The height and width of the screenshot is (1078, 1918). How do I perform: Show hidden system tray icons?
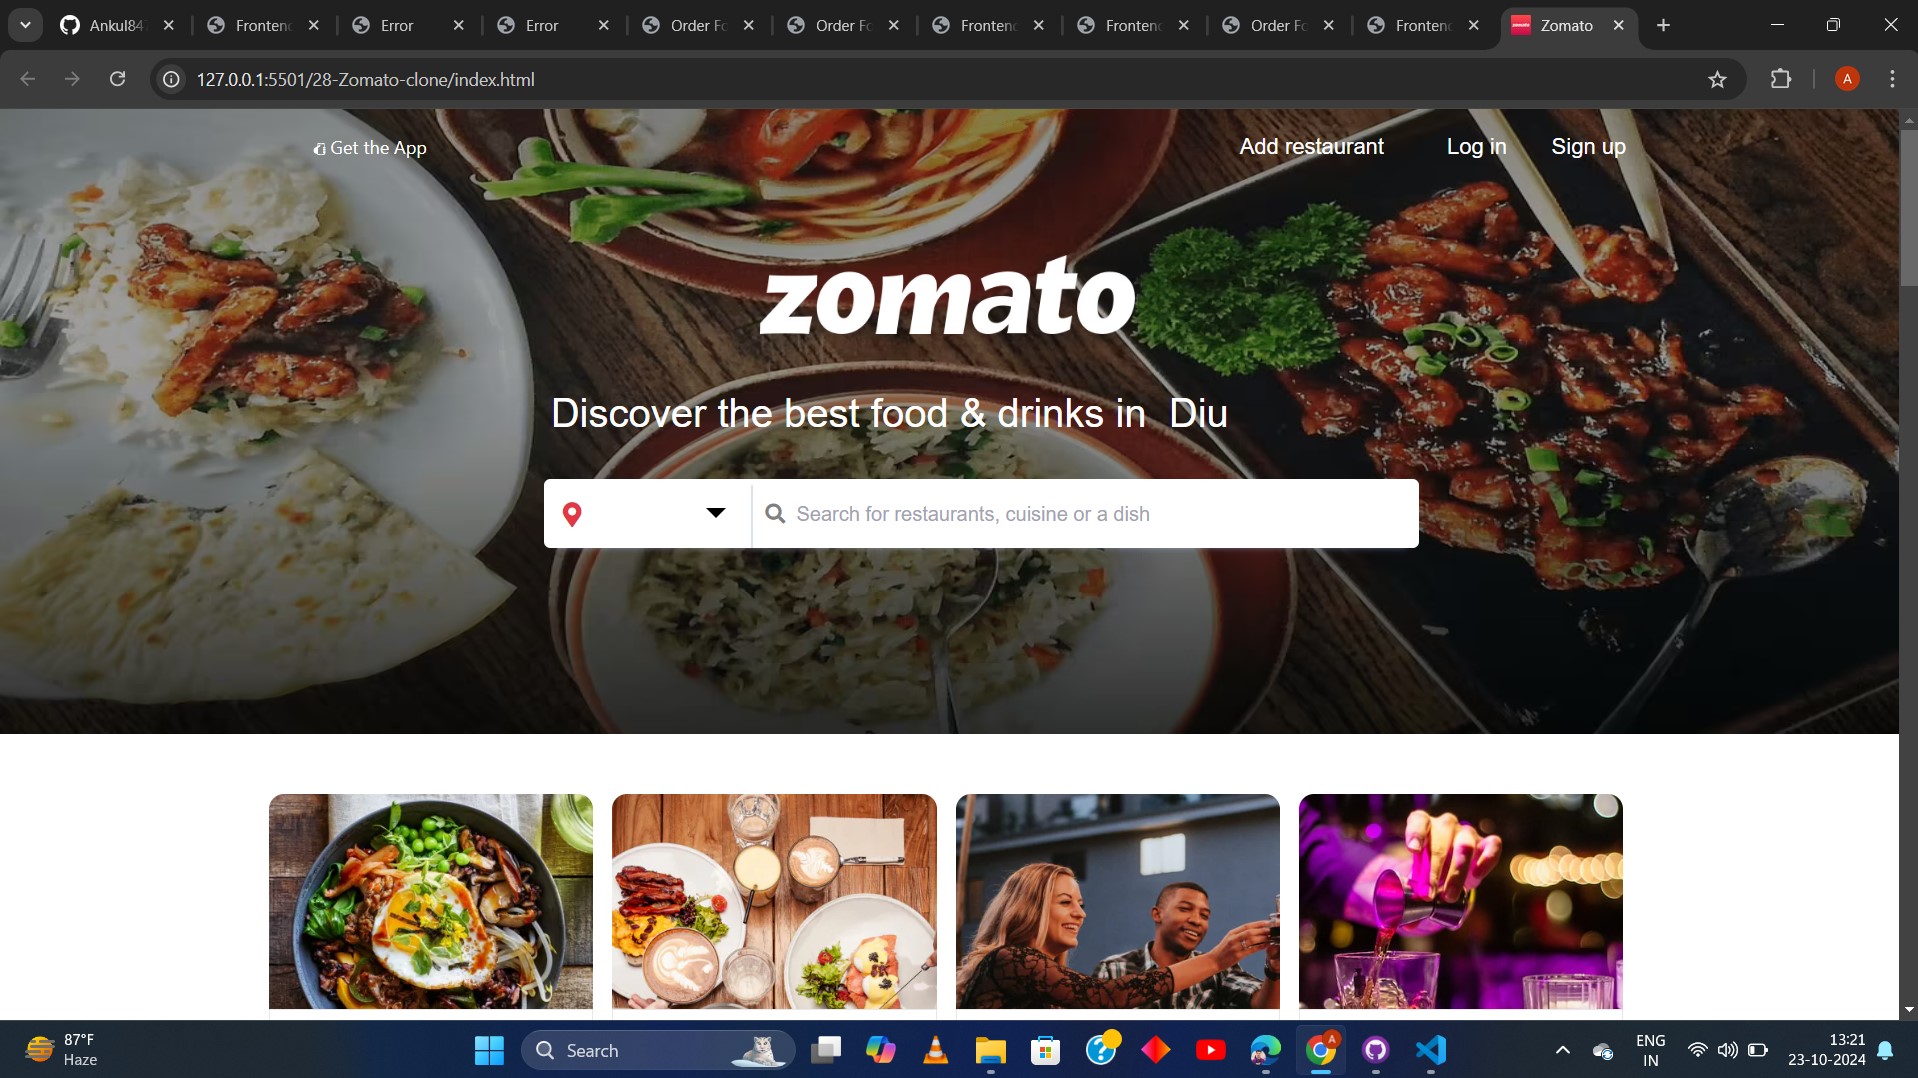tap(1562, 1050)
